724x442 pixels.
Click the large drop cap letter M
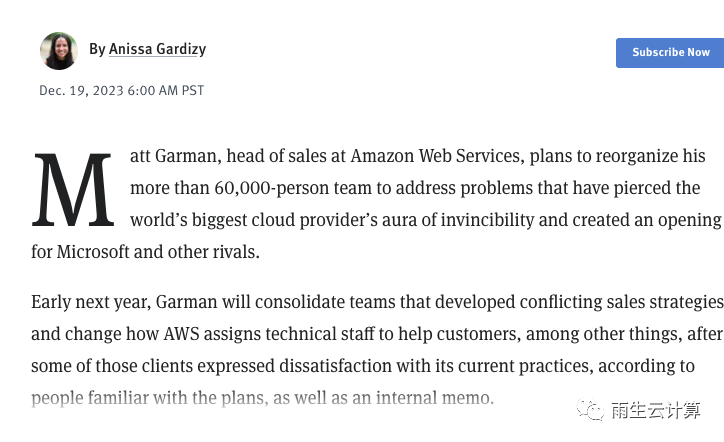point(73,190)
